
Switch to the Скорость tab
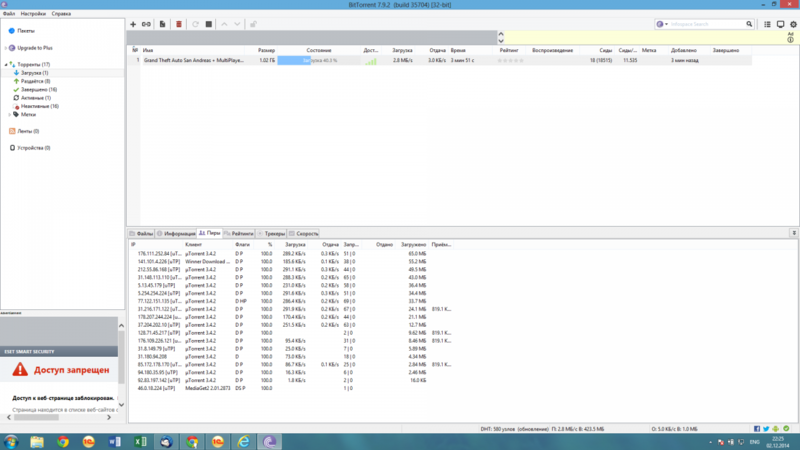click(x=306, y=232)
